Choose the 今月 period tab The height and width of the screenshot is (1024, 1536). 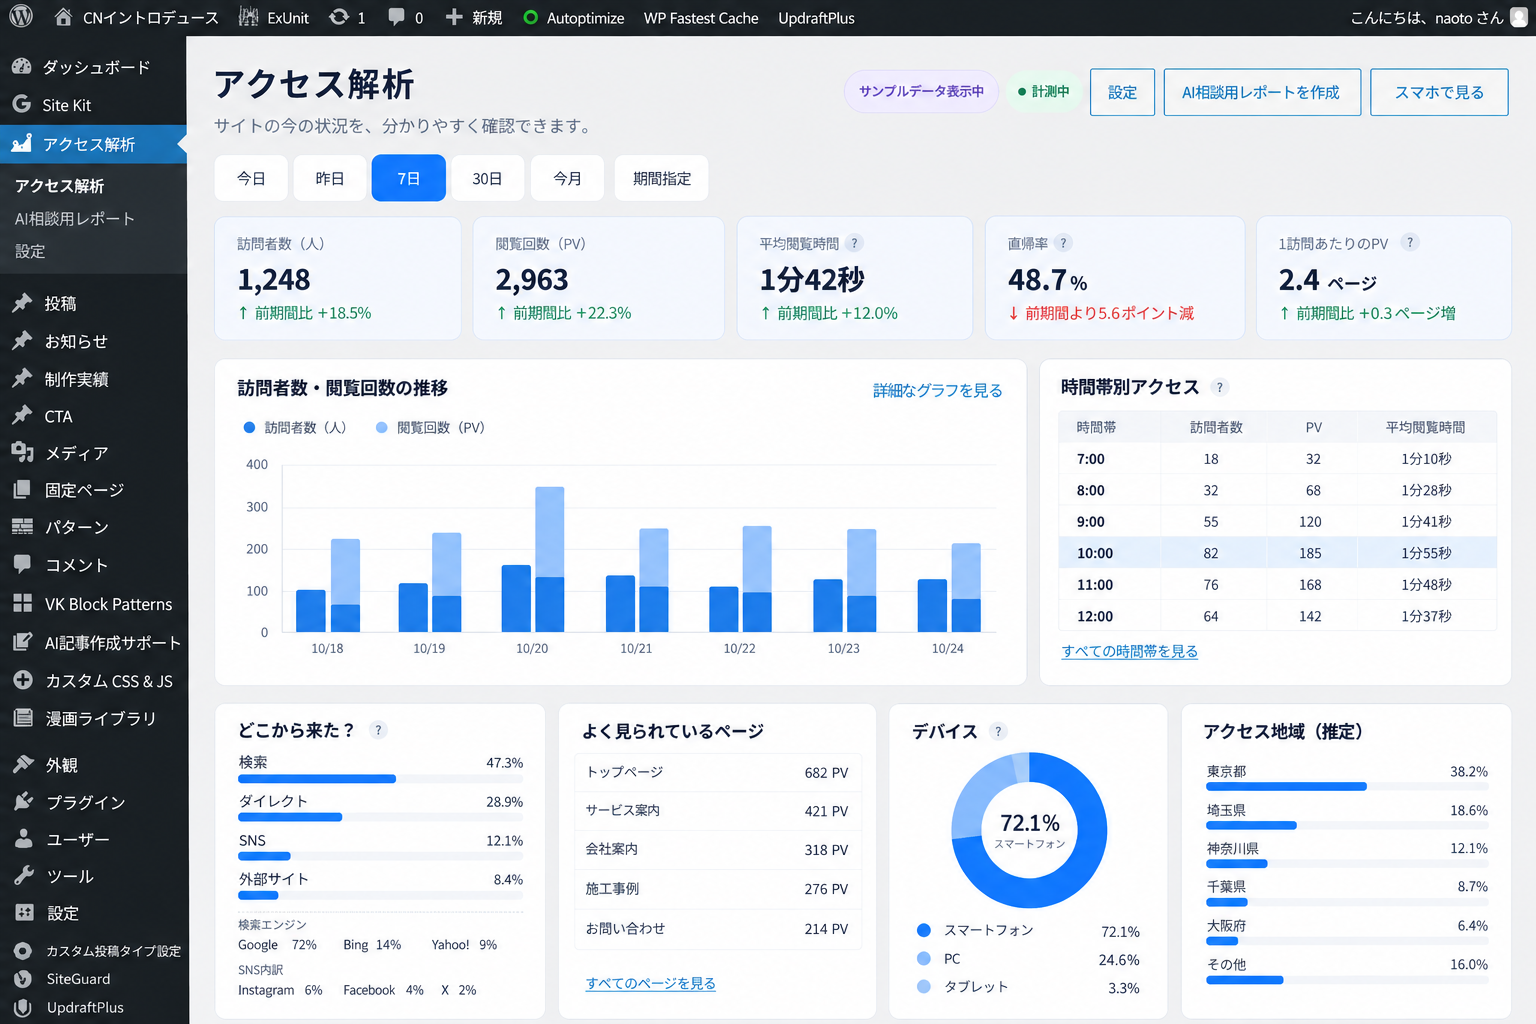(x=568, y=178)
